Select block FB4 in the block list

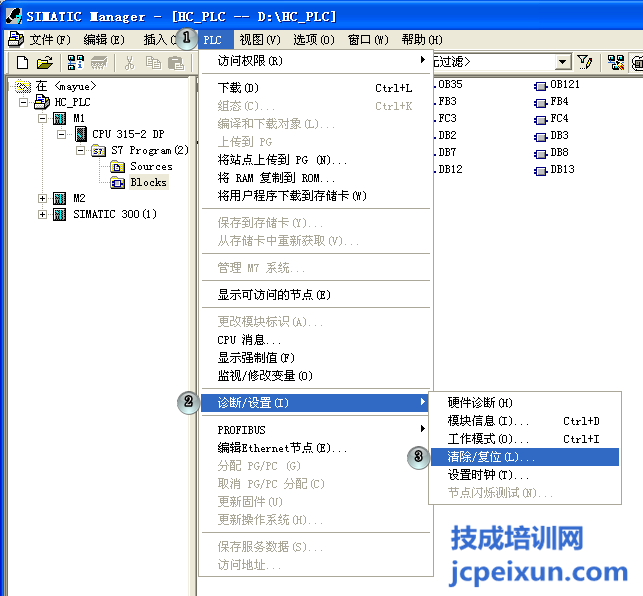[558, 101]
